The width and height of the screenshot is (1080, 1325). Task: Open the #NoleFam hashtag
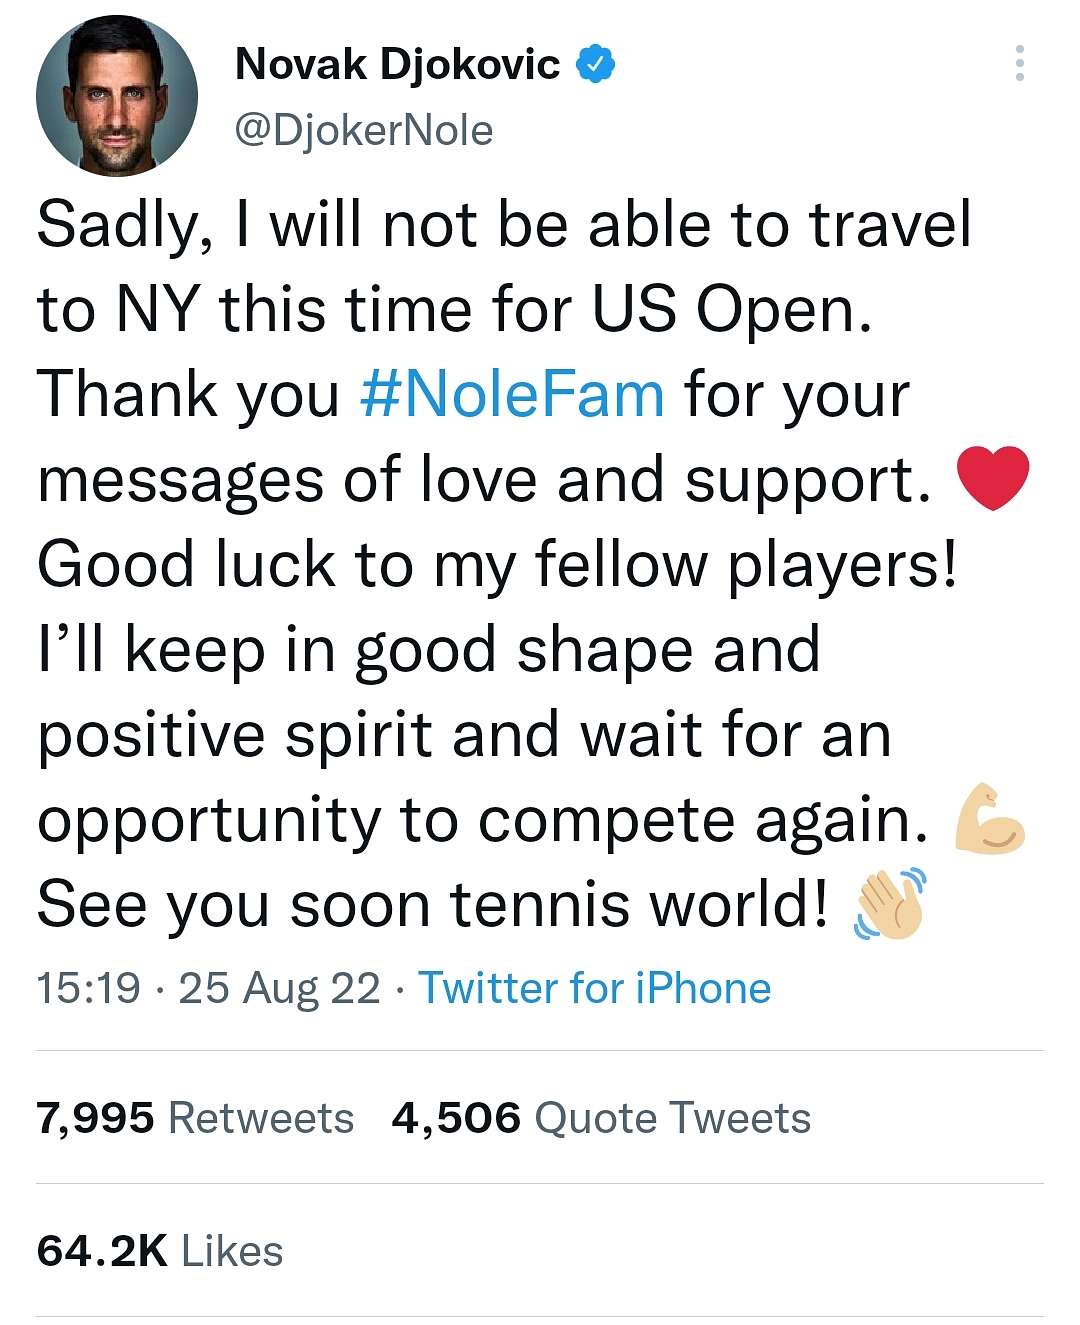pyautogui.click(x=512, y=394)
